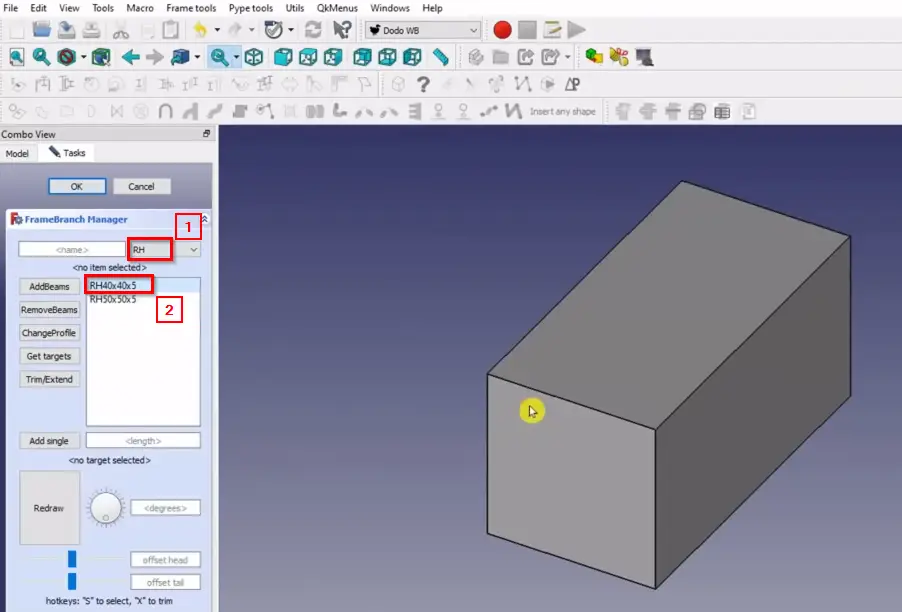
Task: Click the green back navigation arrow
Action: pyautogui.click(x=130, y=58)
